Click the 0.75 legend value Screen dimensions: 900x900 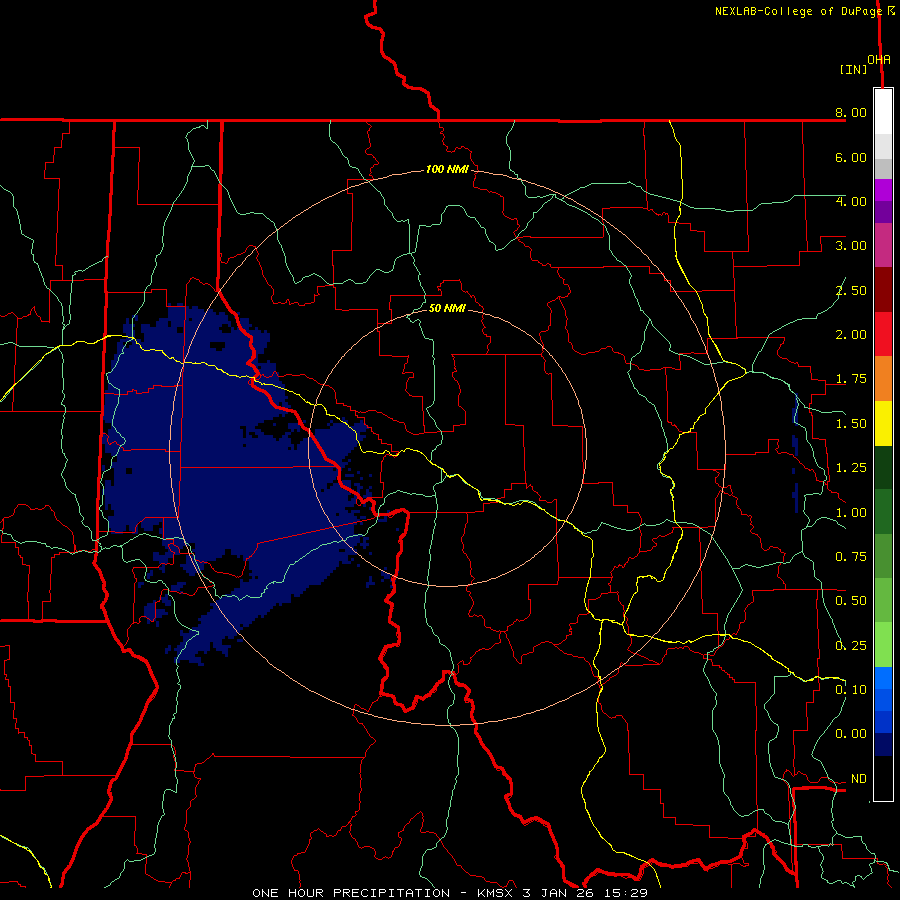[851, 557]
